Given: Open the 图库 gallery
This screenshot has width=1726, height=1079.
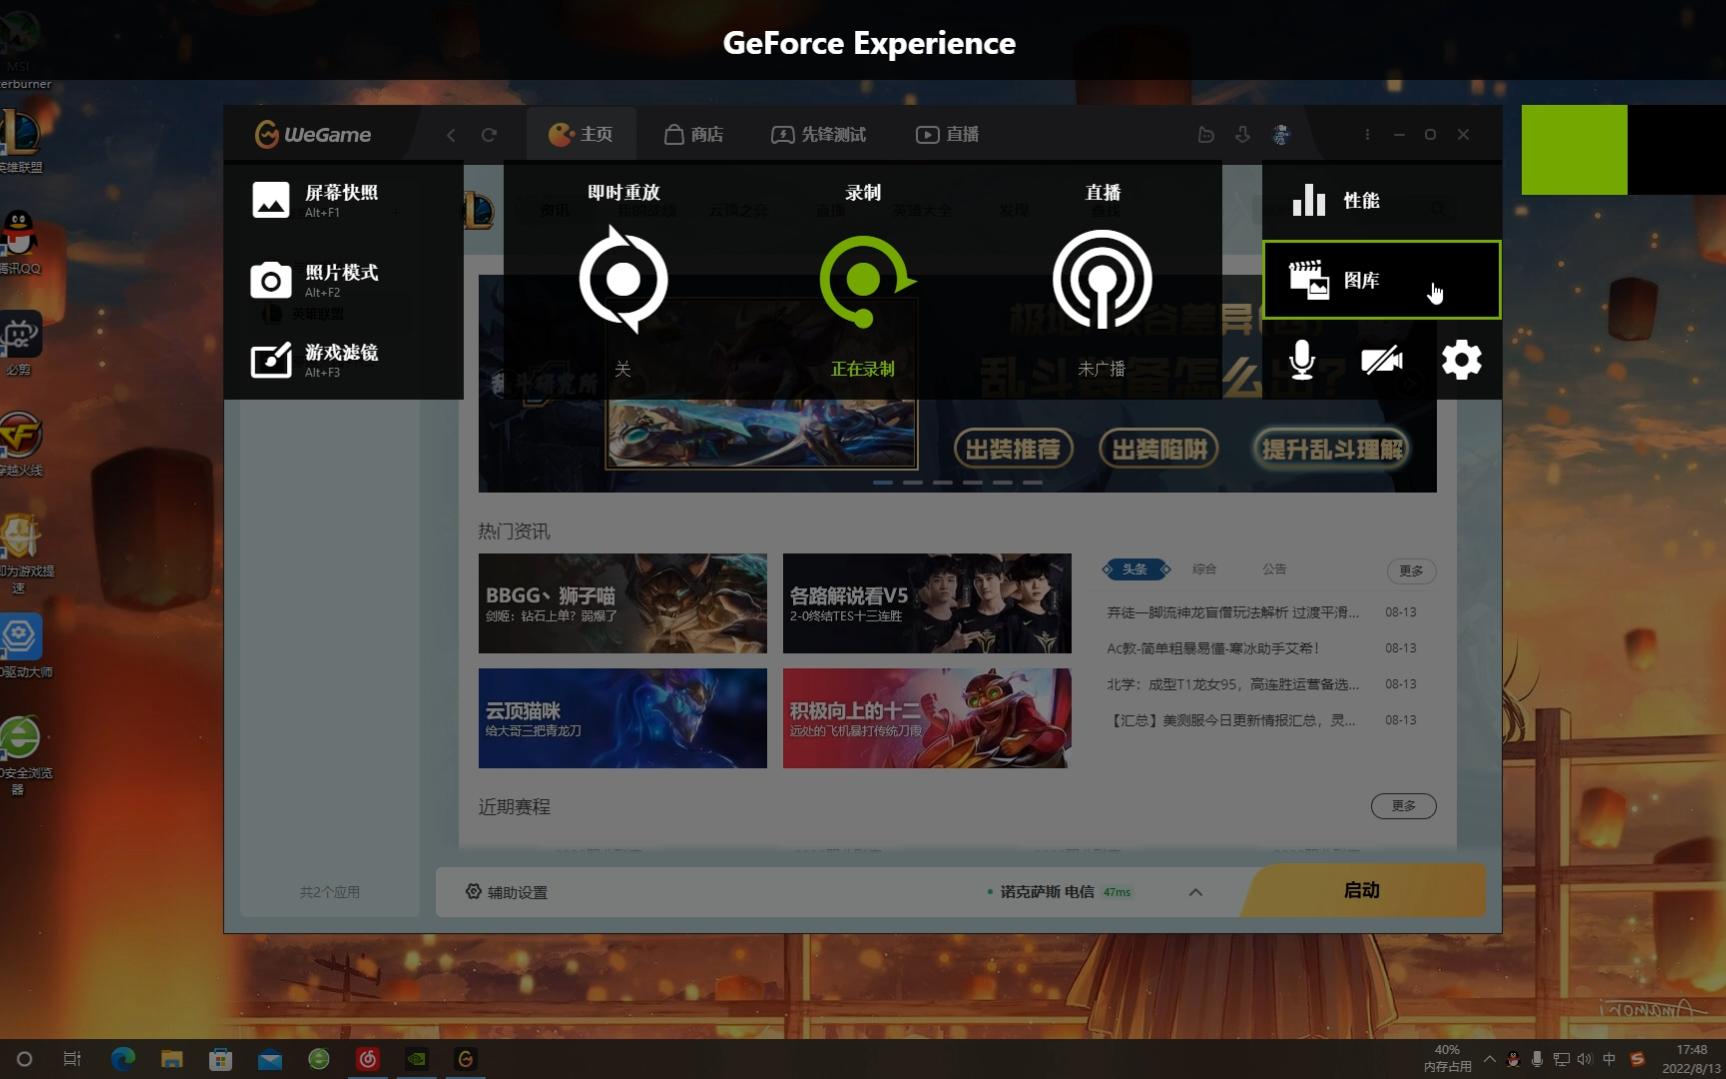Looking at the screenshot, I should click(1381, 280).
